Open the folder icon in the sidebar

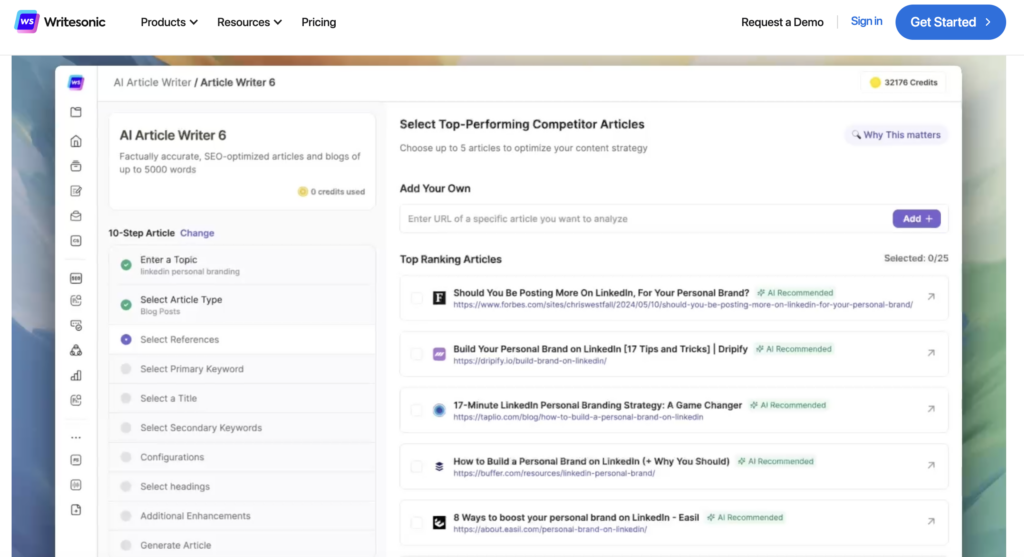point(76,112)
